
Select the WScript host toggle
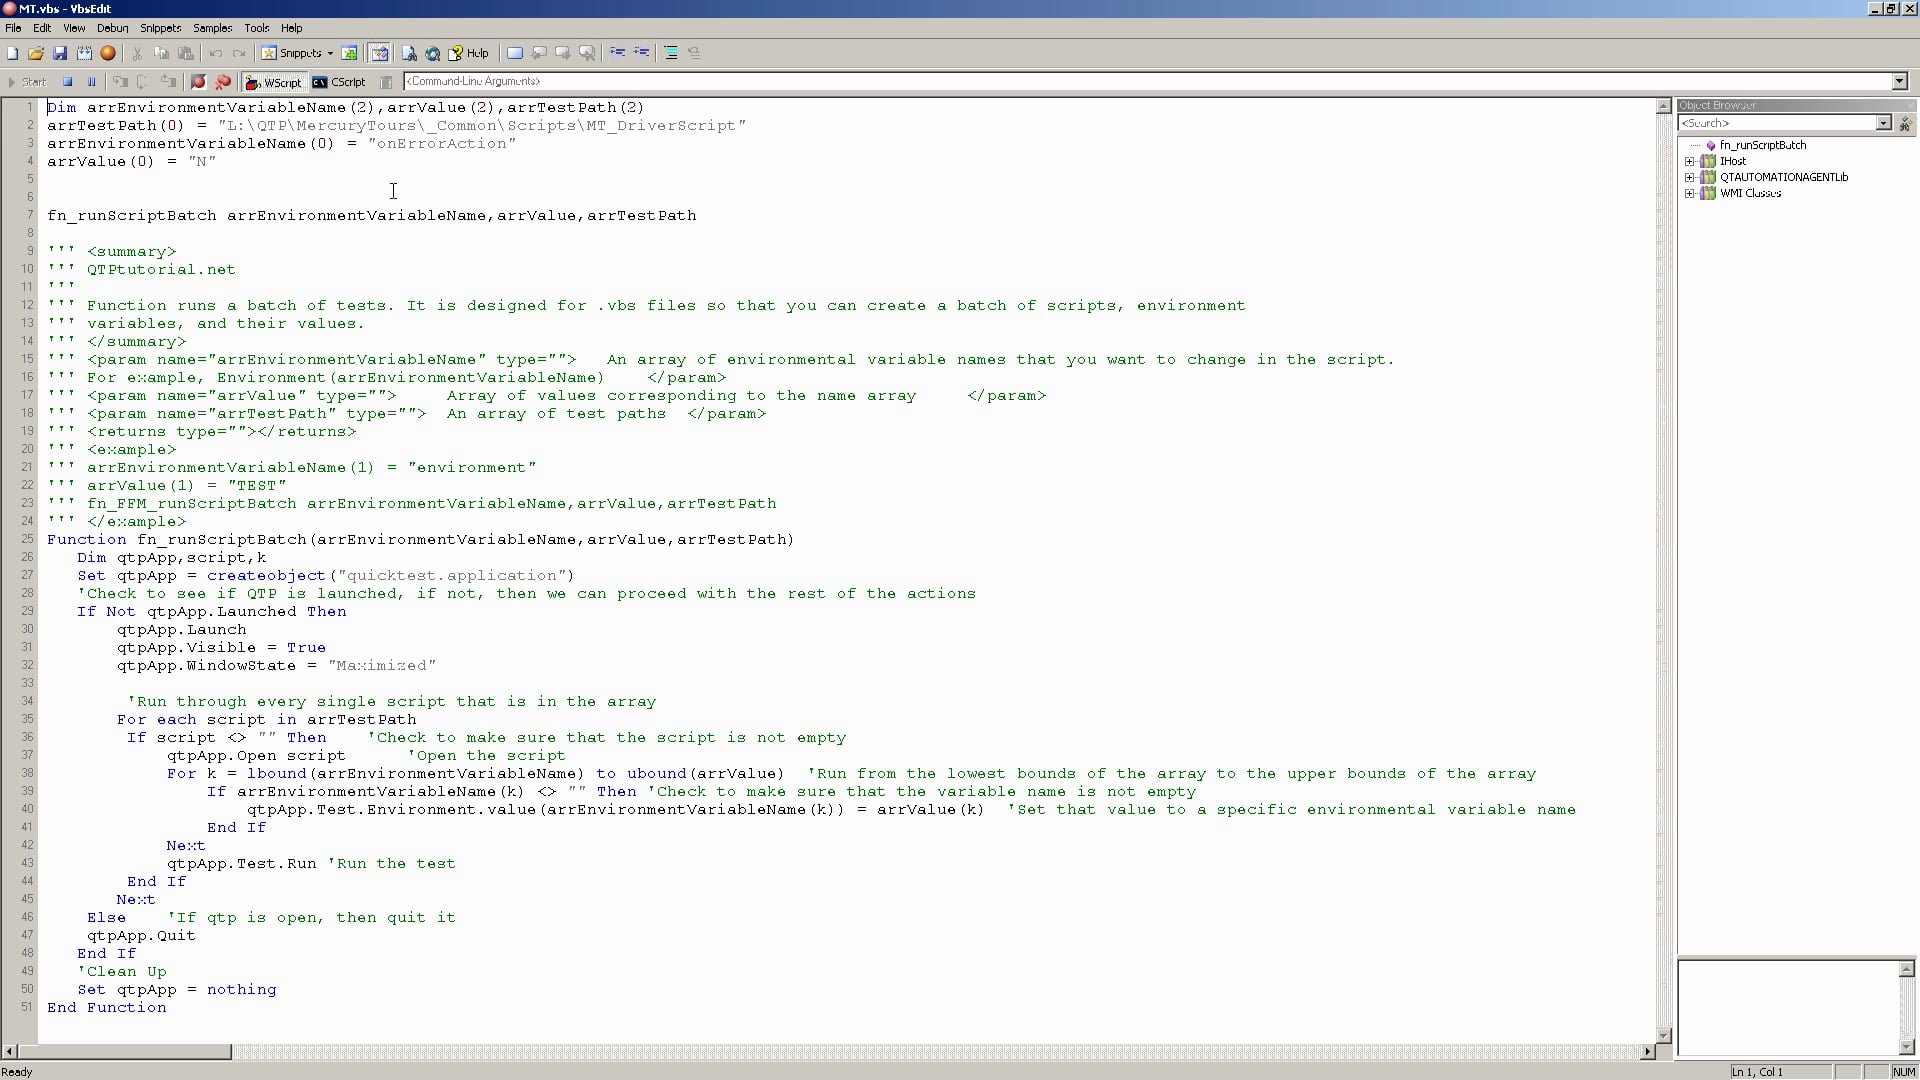coord(273,82)
